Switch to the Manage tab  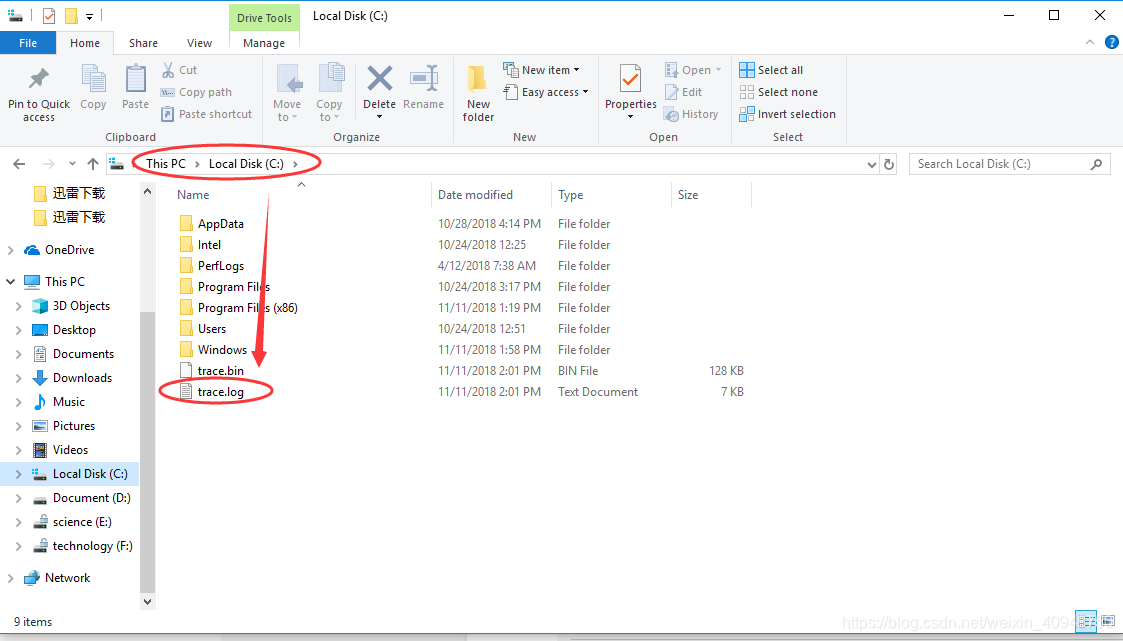(264, 43)
